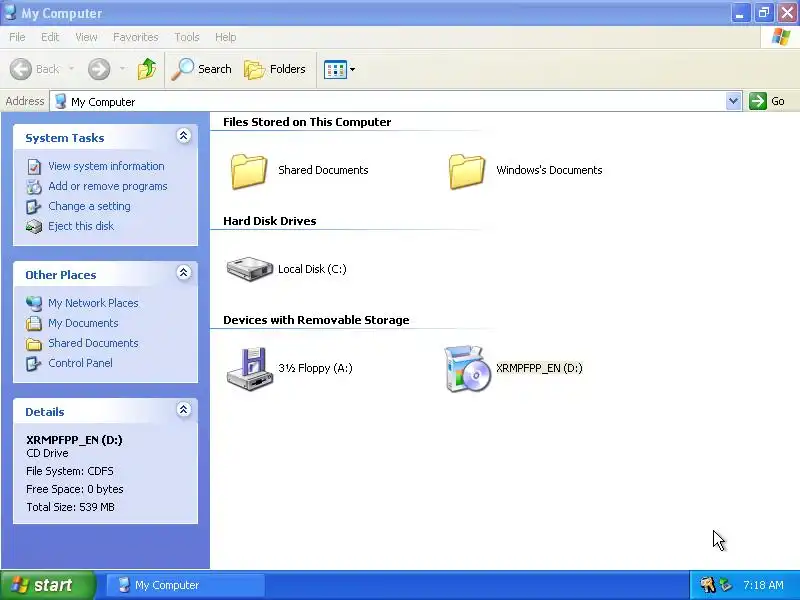Click the Windows flag logo icon

coord(780,37)
